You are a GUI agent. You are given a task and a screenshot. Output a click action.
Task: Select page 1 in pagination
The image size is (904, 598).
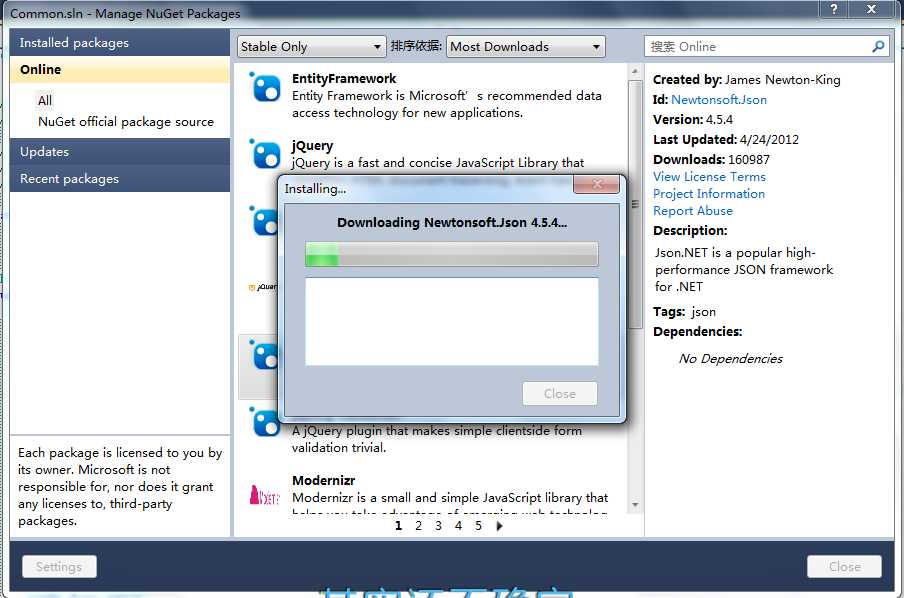[x=398, y=526]
